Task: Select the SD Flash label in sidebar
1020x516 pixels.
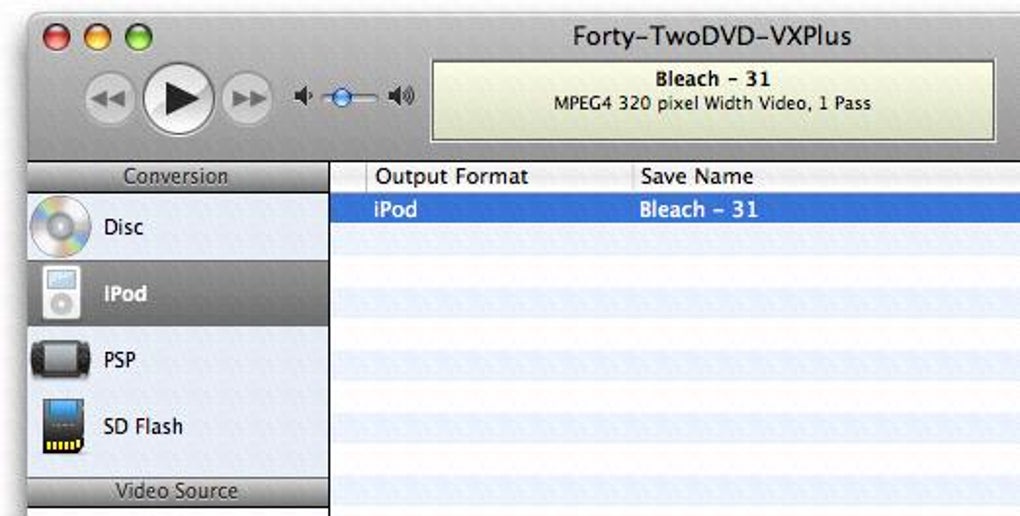Action: tap(143, 426)
